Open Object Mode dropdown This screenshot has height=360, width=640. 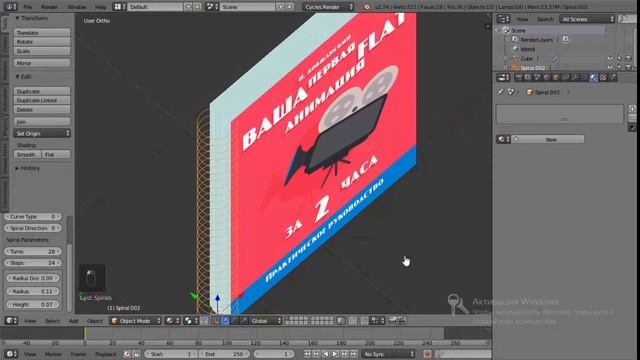click(136, 321)
